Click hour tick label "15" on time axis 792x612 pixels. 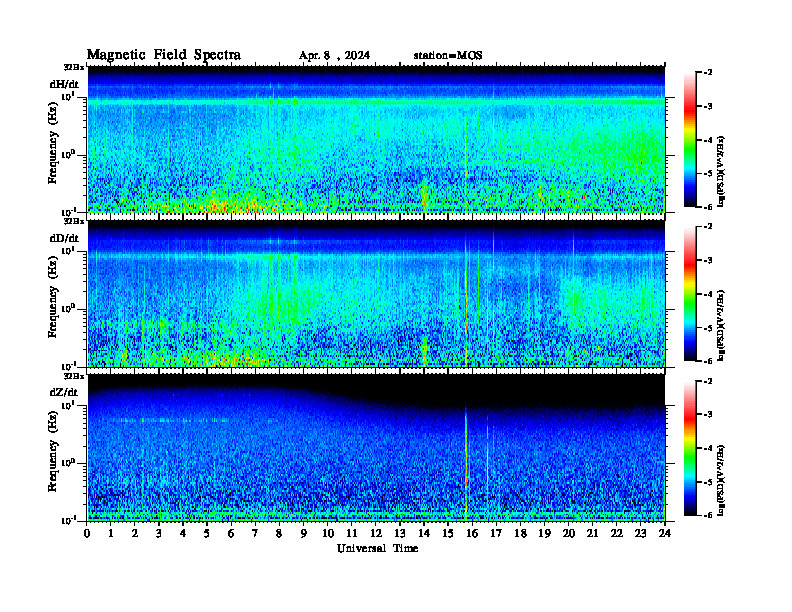coord(448,533)
